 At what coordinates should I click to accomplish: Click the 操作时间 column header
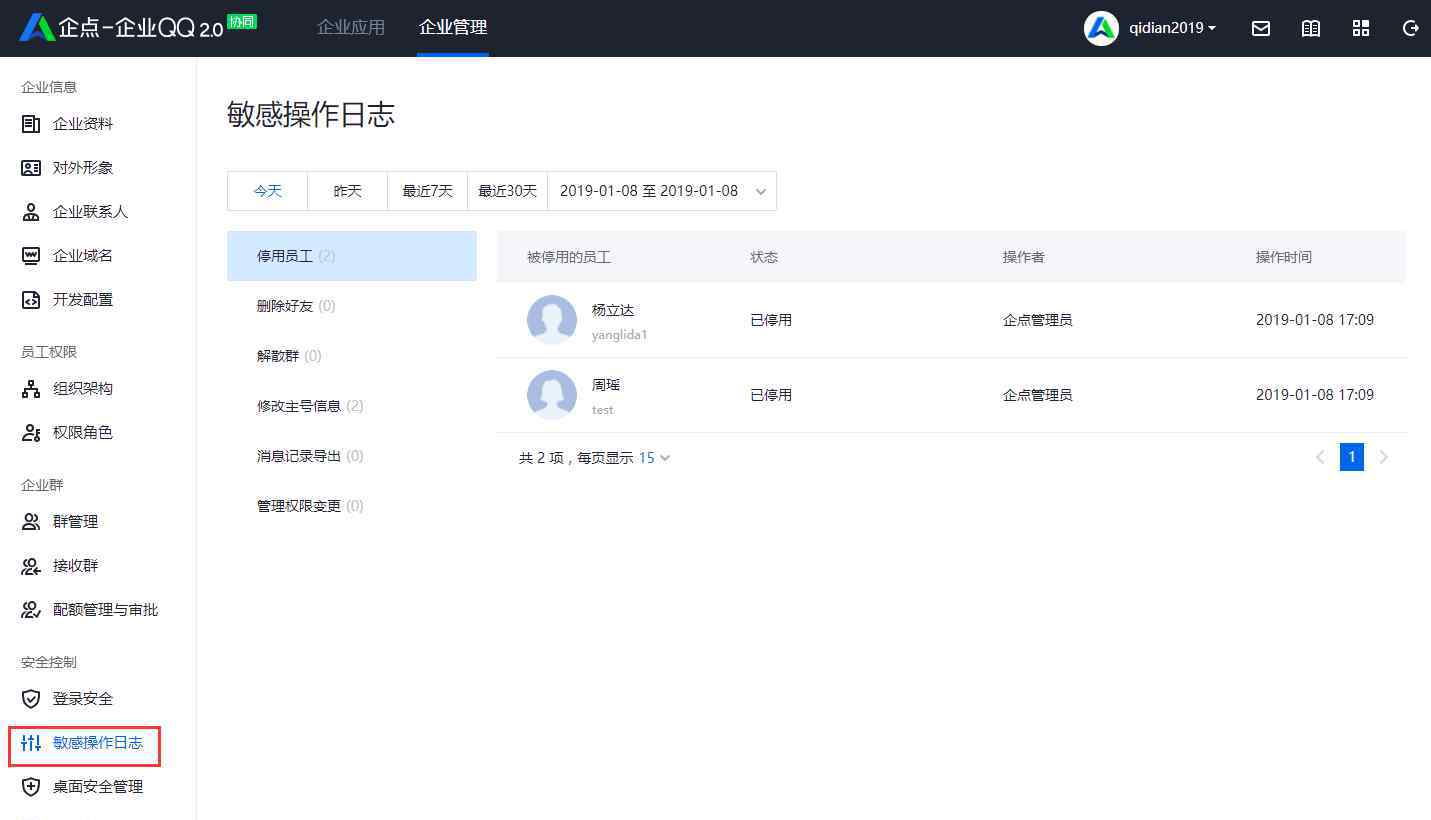click(x=1284, y=257)
